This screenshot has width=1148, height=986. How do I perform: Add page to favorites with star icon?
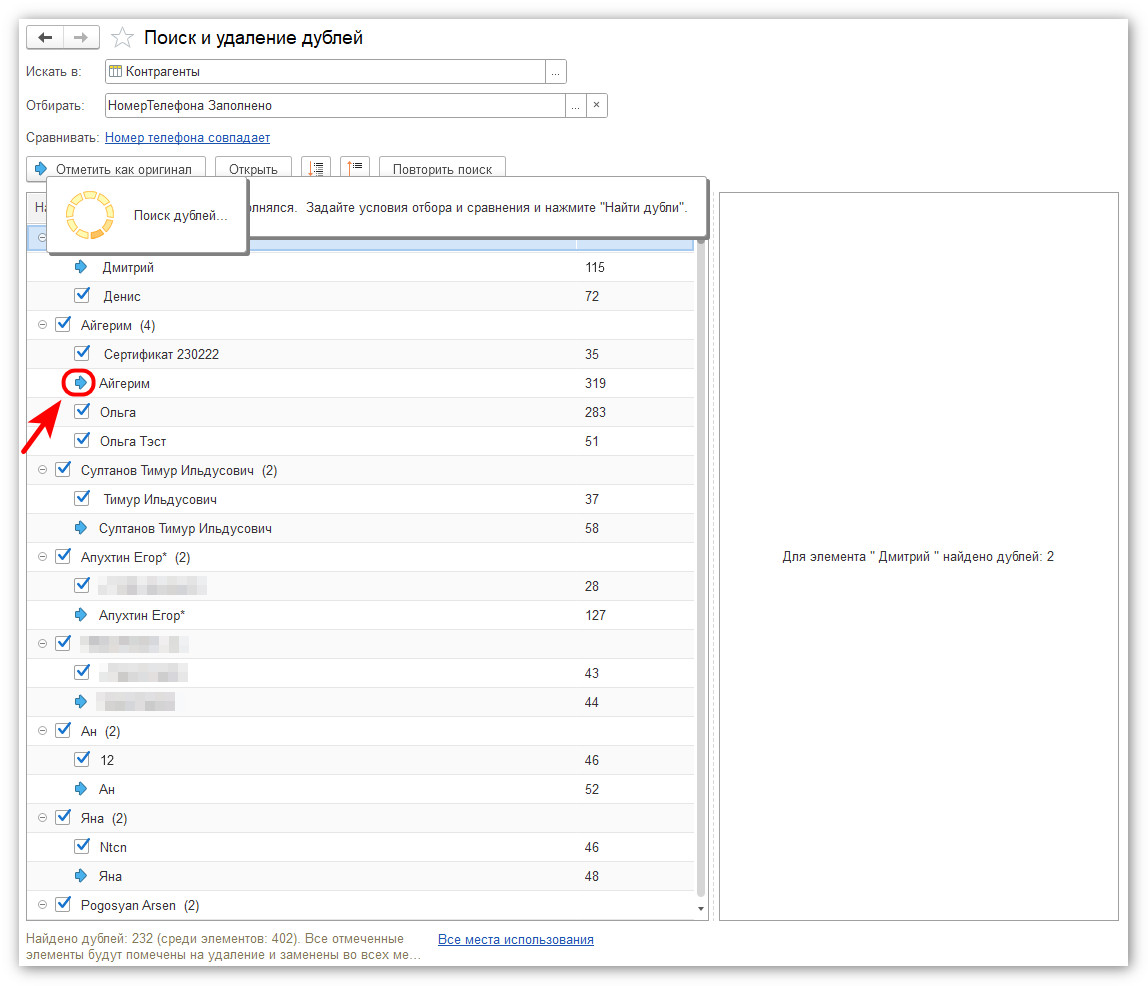click(122, 37)
